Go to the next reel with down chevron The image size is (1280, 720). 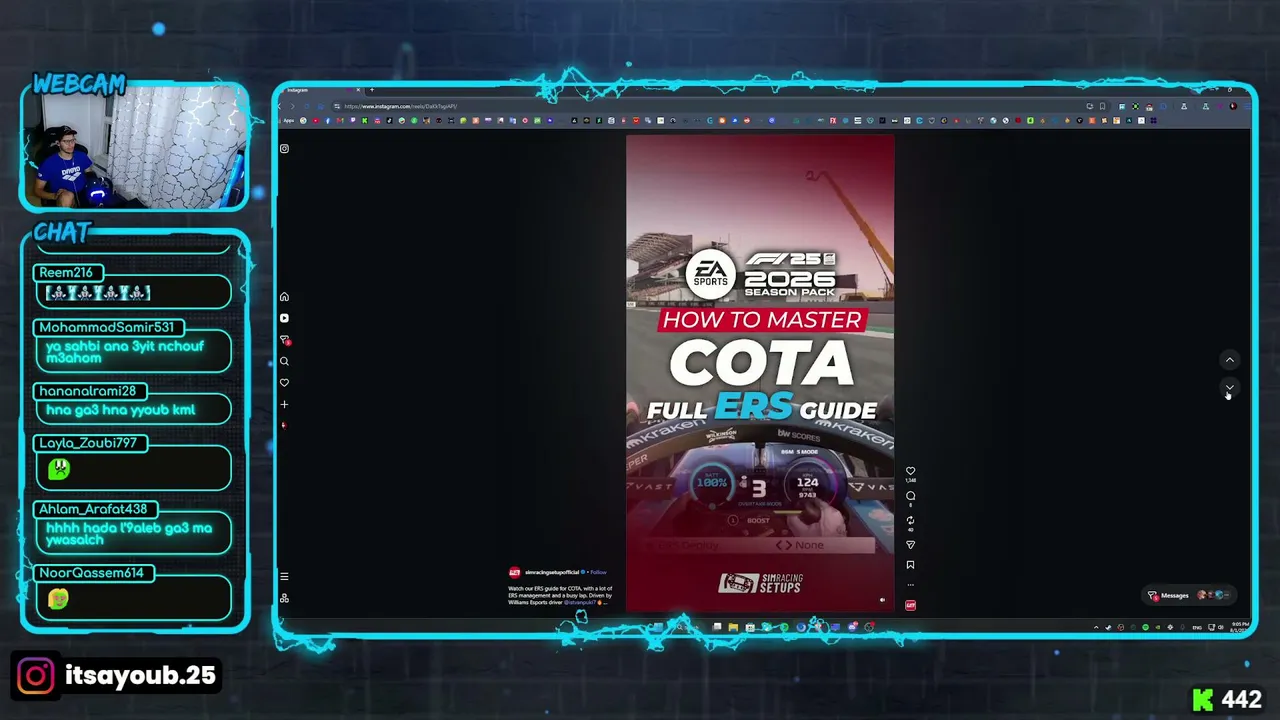coord(1230,387)
